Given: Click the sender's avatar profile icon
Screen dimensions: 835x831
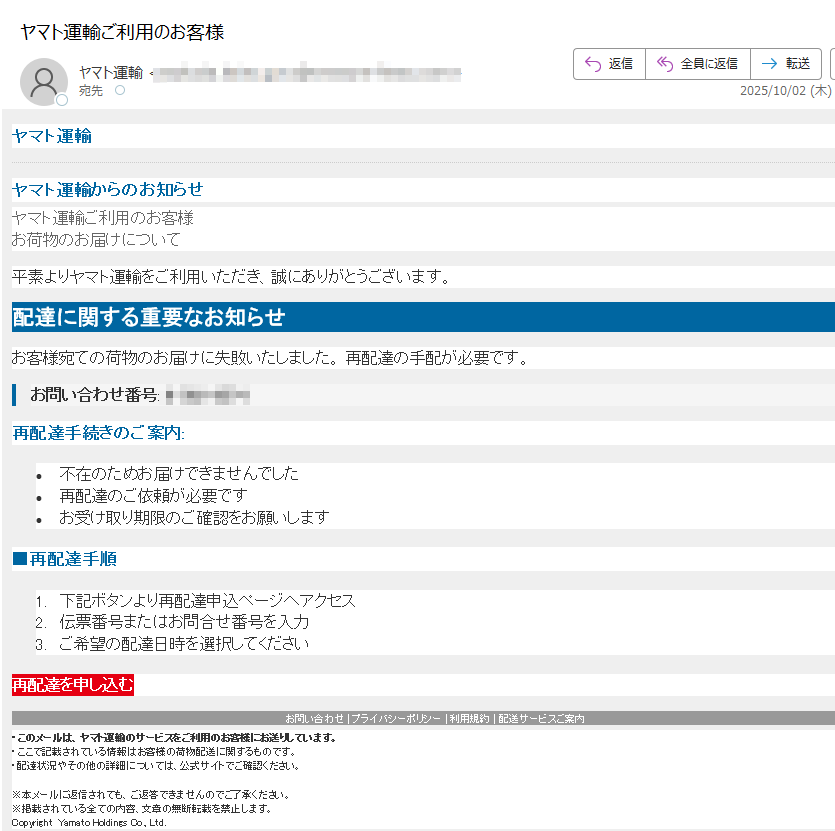Looking at the screenshot, I should point(43,81).
